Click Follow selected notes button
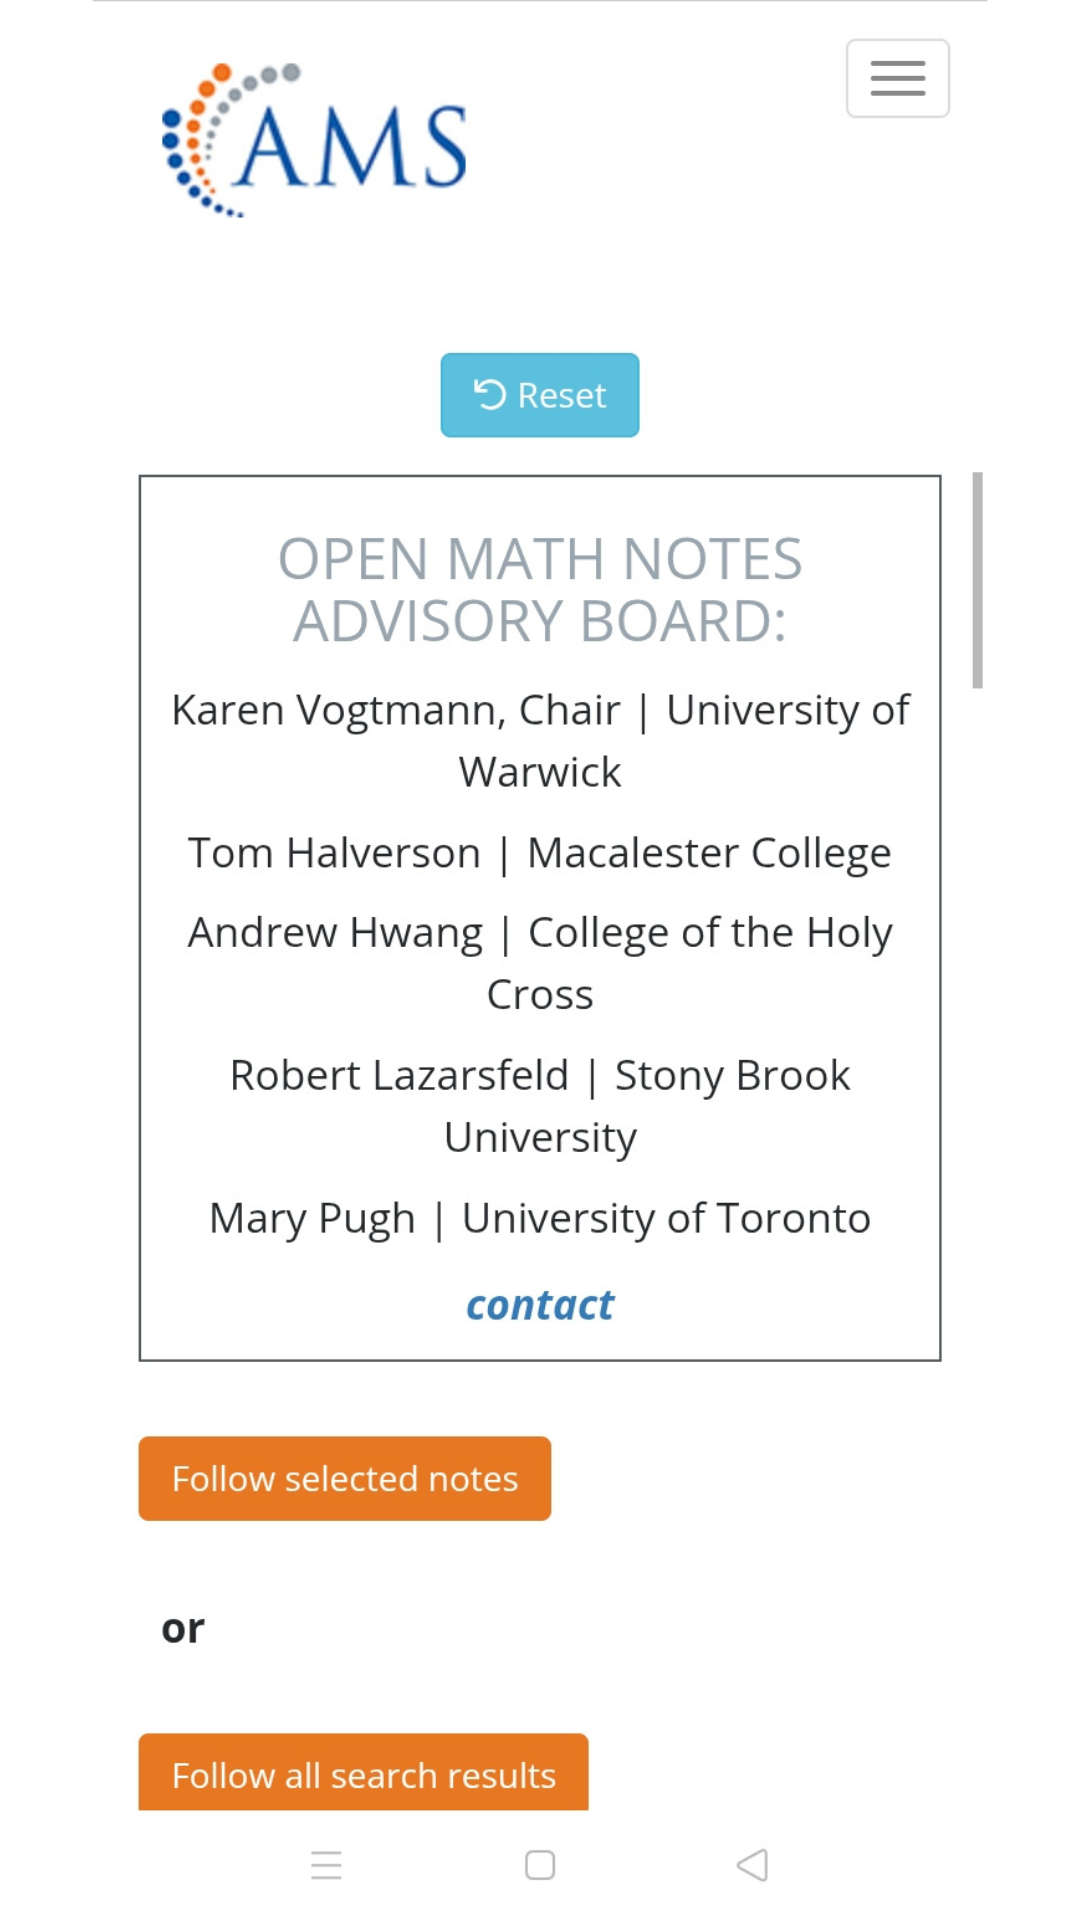 [344, 1478]
